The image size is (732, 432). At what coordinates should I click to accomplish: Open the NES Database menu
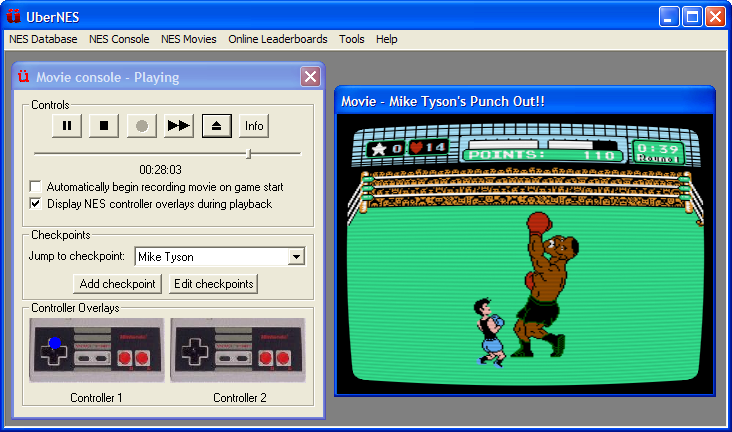pos(43,39)
